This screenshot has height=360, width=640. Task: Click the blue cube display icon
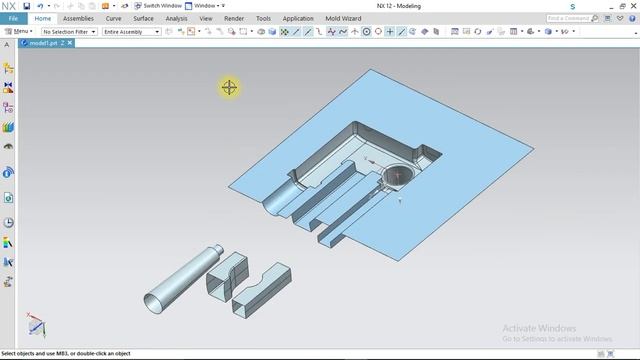tap(272, 31)
